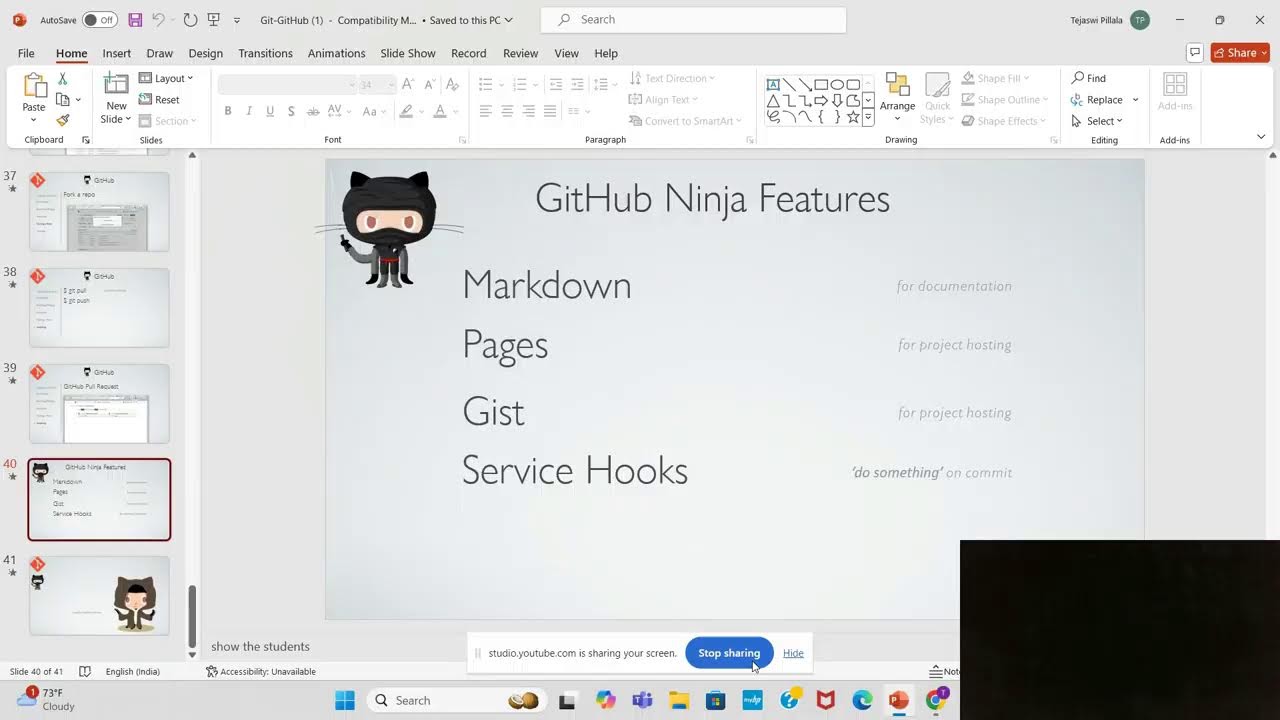Viewport: 1280px width, 720px height.
Task: Toggle Bold formatting
Action: pyautogui.click(x=228, y=111)
